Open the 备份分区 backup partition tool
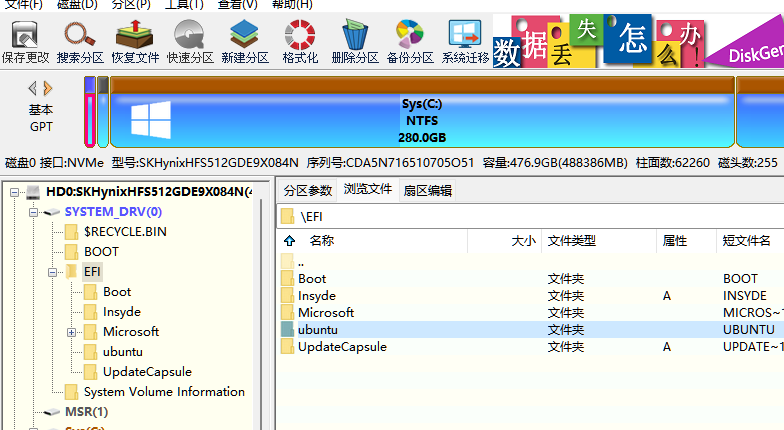Viewport: 784px width, 430px height. (410, 42)
